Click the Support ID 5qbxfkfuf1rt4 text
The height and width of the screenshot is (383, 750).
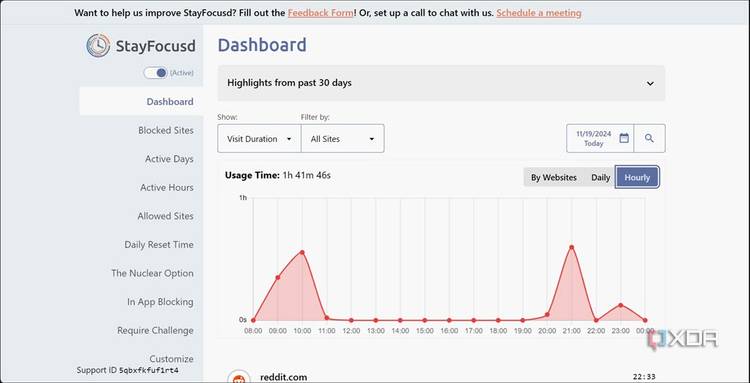tap(128, 370)
